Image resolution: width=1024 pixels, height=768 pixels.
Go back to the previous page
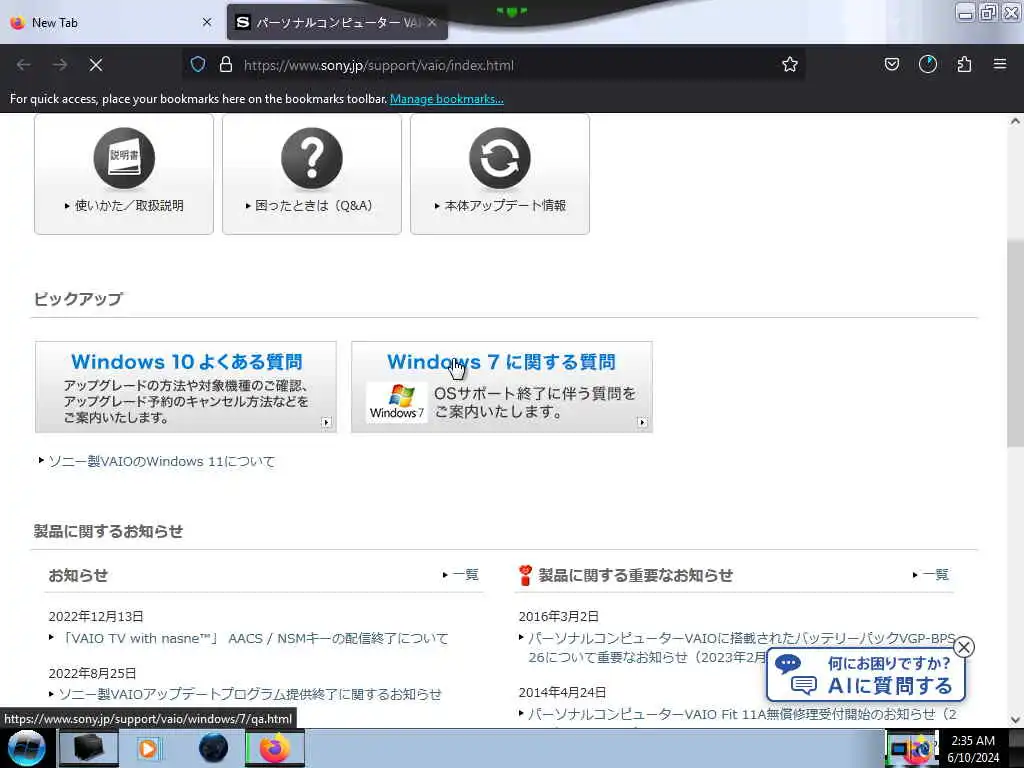pos(24,65)
